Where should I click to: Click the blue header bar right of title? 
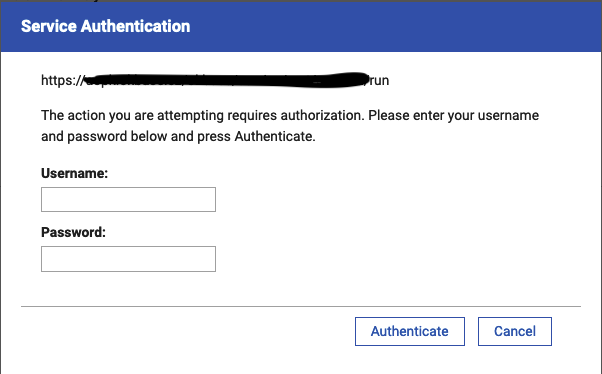[395, 26]
